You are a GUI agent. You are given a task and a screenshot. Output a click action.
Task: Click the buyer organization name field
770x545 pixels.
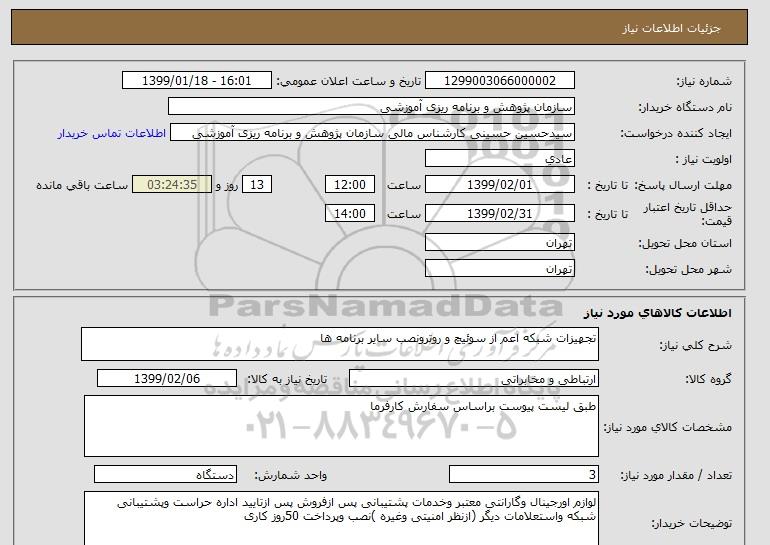[x=371, y=107]
